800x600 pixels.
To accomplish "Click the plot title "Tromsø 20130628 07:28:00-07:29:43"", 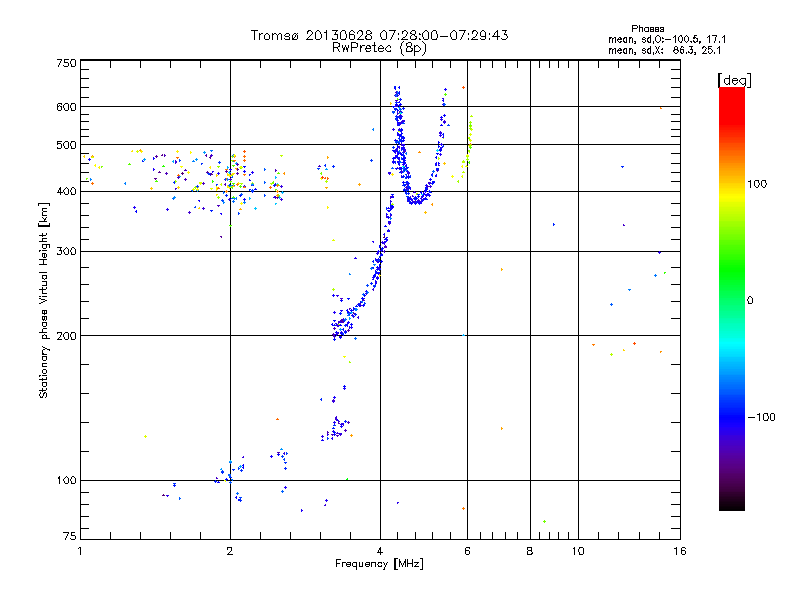I will click(x=379, y=35).
